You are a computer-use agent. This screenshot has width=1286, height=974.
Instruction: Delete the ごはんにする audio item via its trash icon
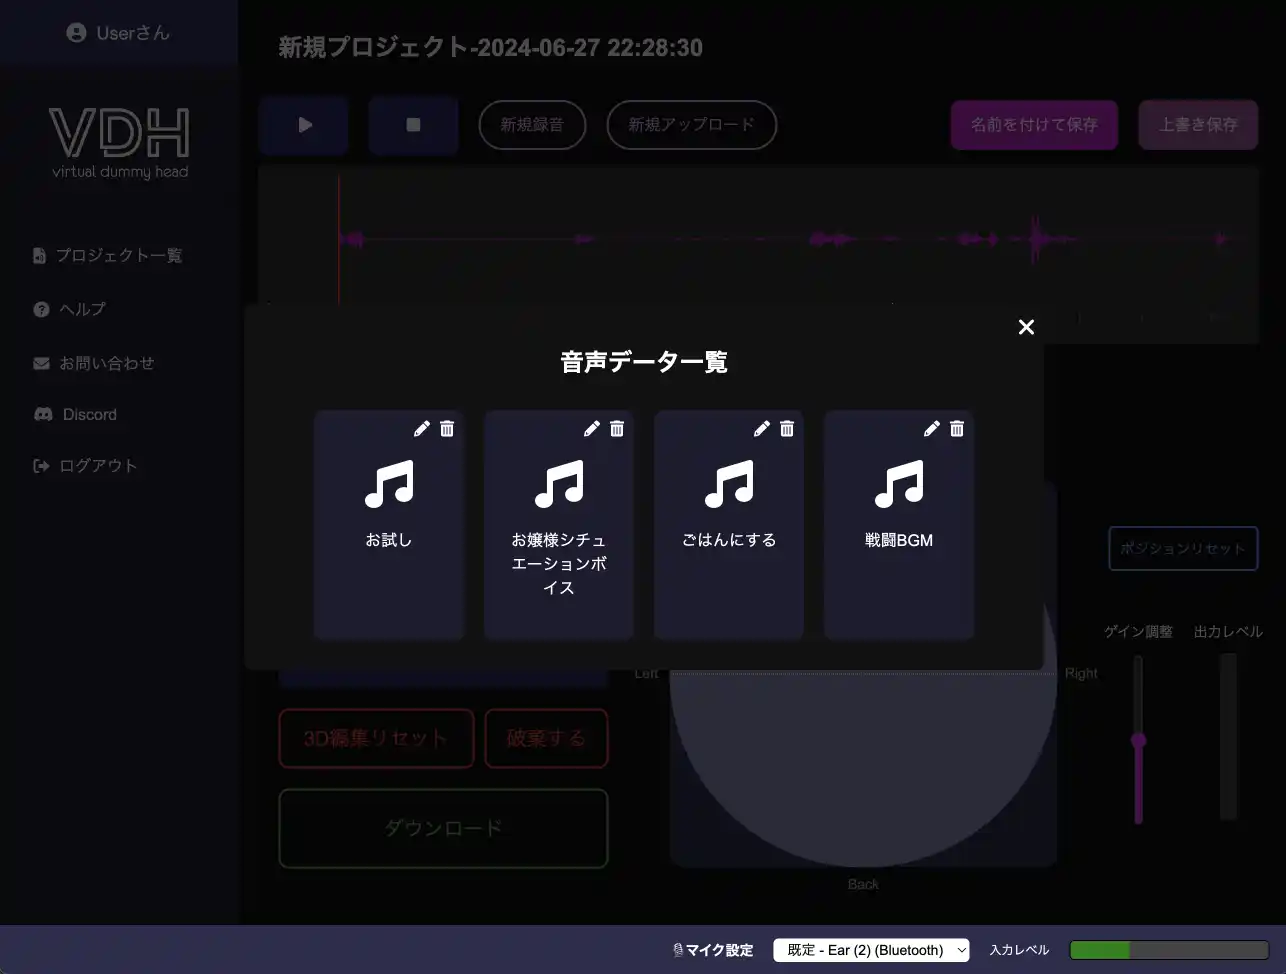(787, 428)
